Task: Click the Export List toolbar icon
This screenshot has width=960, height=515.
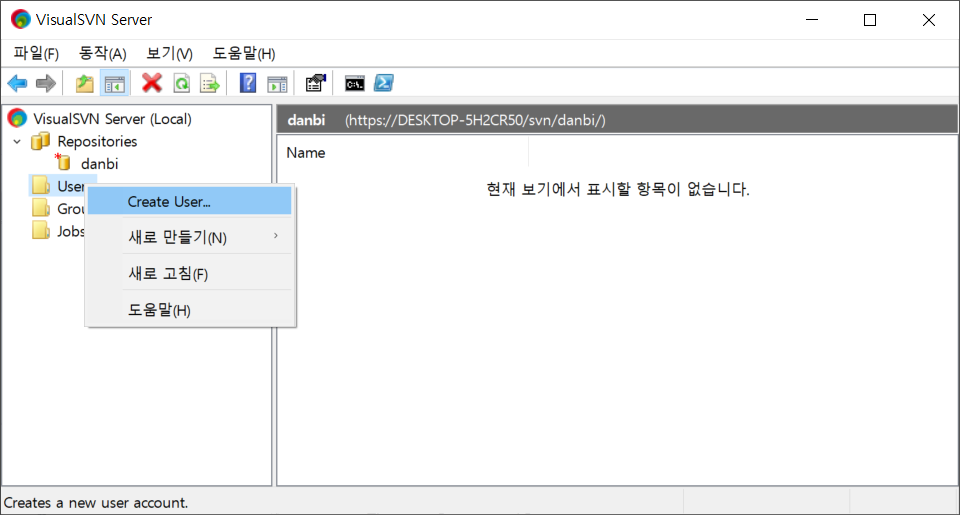Action: 209,83
